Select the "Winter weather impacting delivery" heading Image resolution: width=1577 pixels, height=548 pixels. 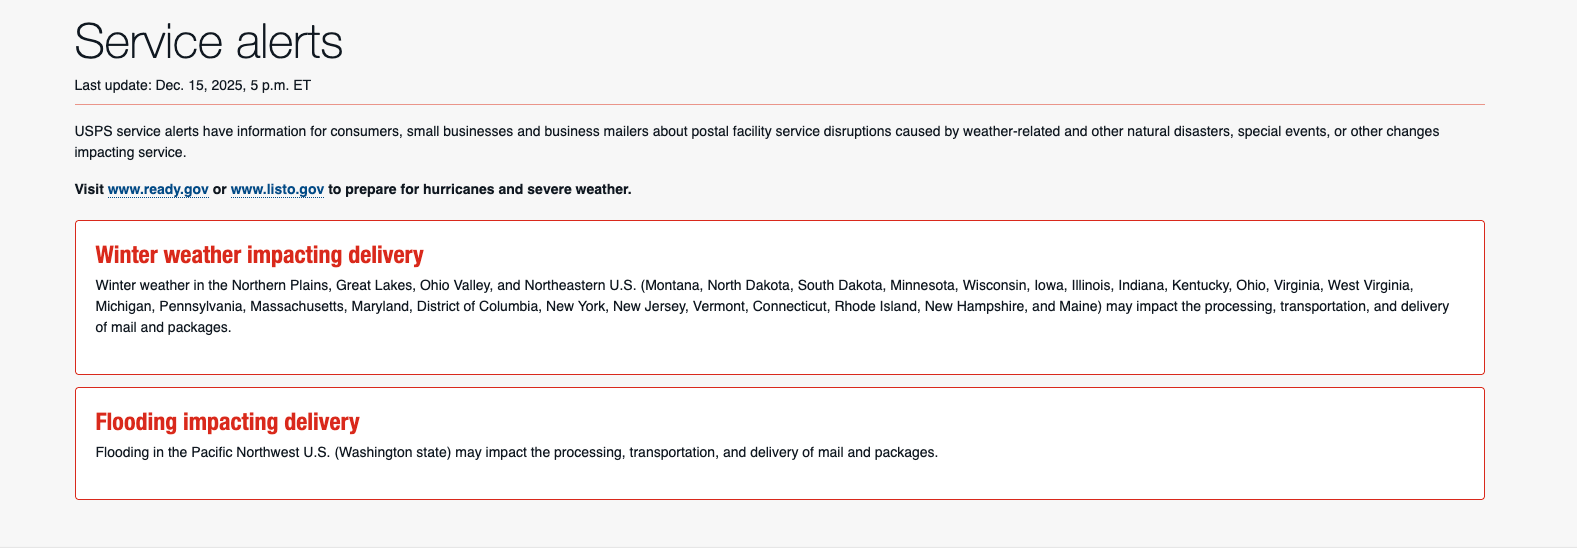coord(260,255)
